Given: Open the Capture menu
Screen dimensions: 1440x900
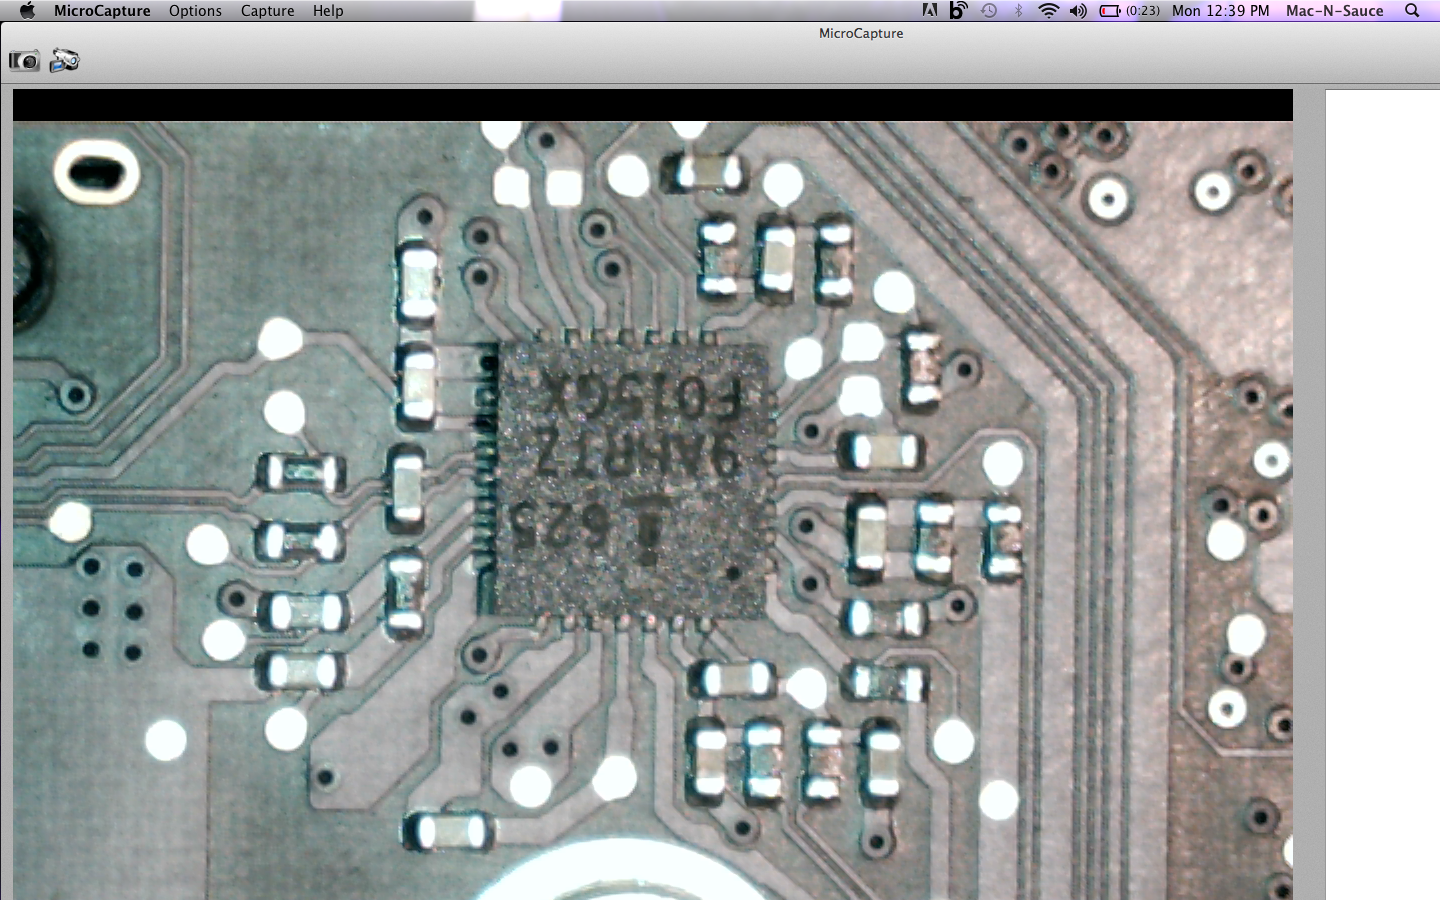Looking at the screenshot, I should click(267, 10).
